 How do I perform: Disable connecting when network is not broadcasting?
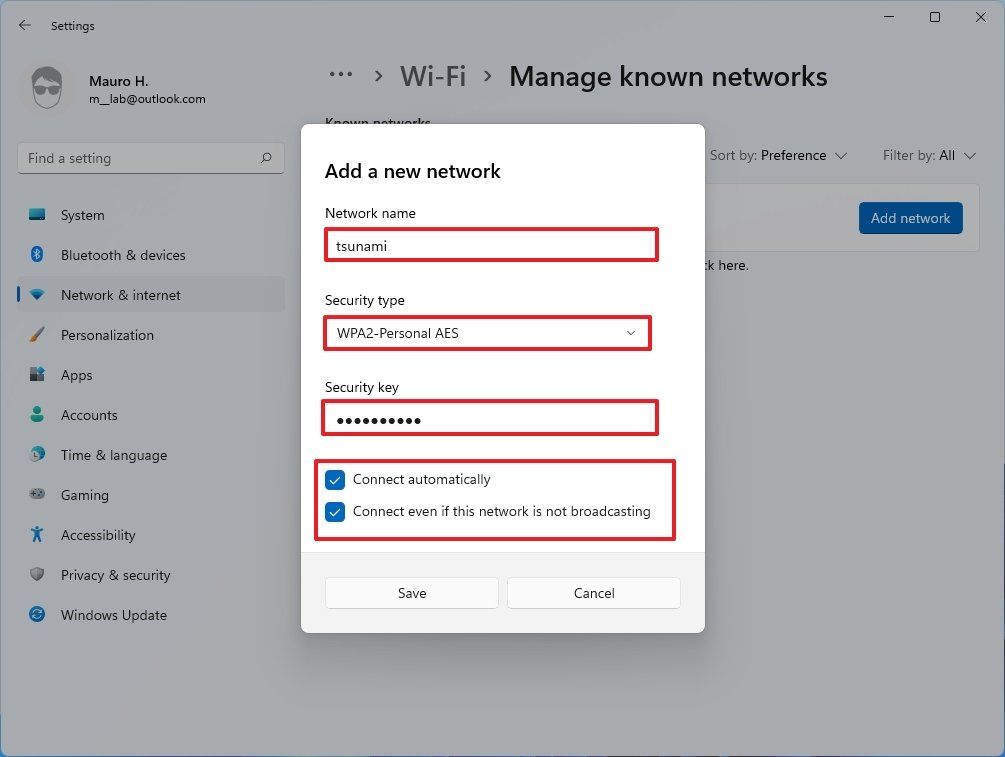(335, 512)
